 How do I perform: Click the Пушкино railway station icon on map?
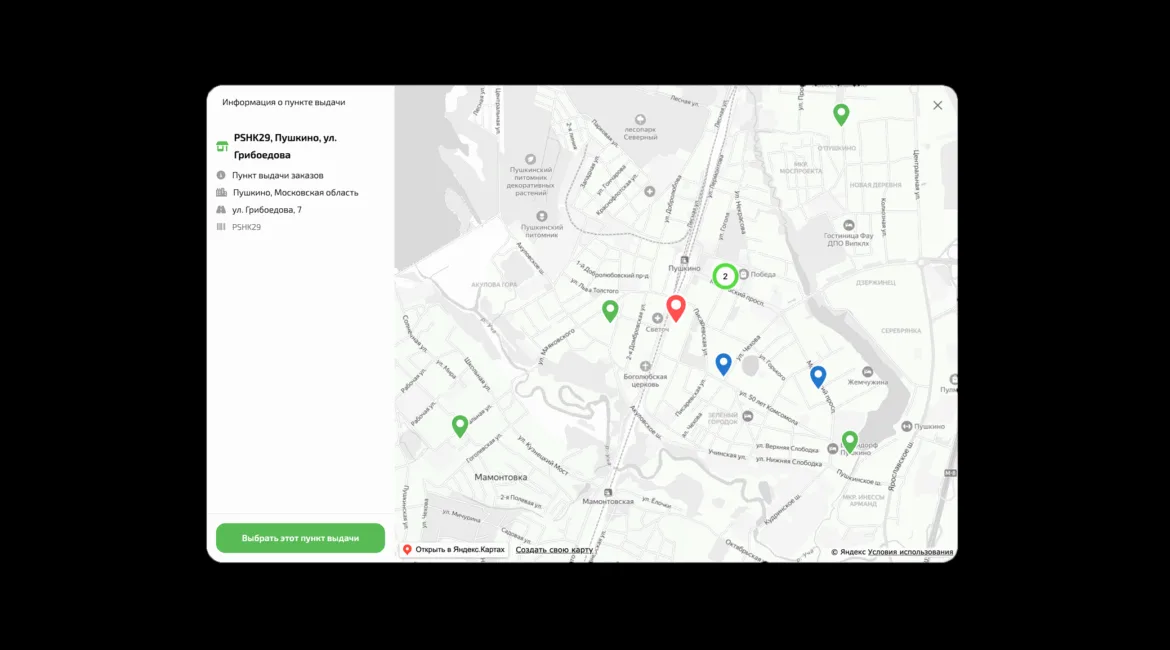click(685, 259)
